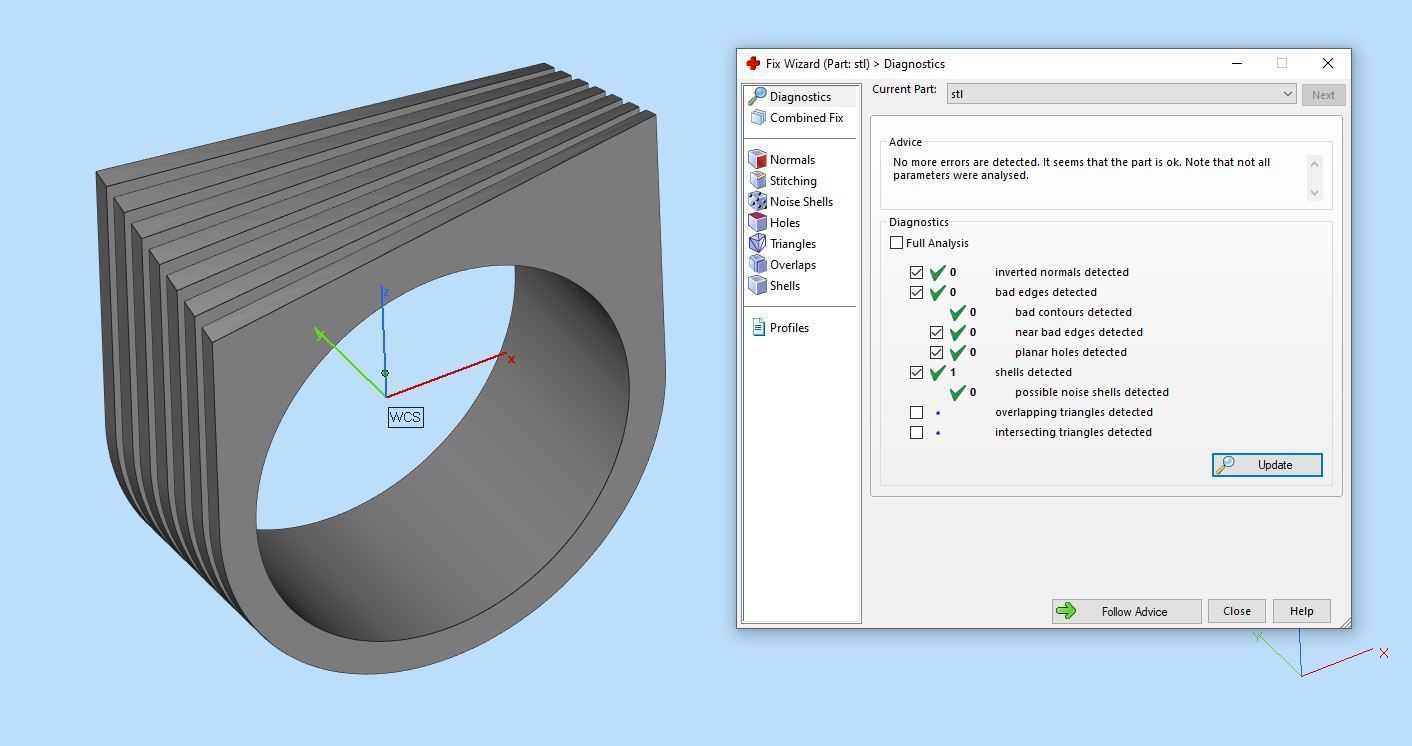Uncheck inverted normals detected checkbox
The width and height of the screenshot is (1412, 746).
pyautogui.click(x=916, y=272)
